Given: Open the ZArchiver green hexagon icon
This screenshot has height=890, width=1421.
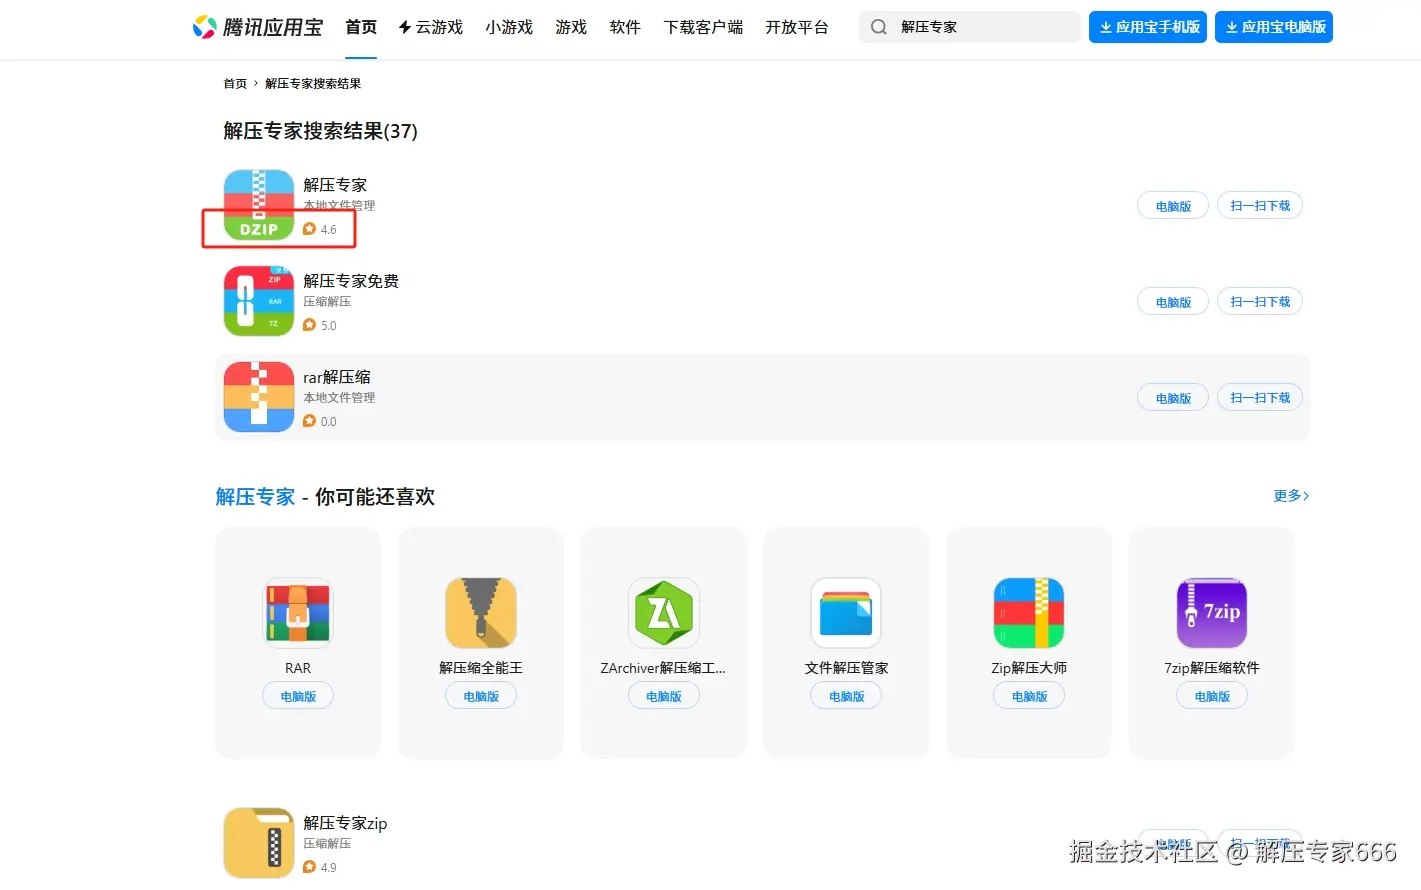Looking at the screenshot, I should [664, 612].
